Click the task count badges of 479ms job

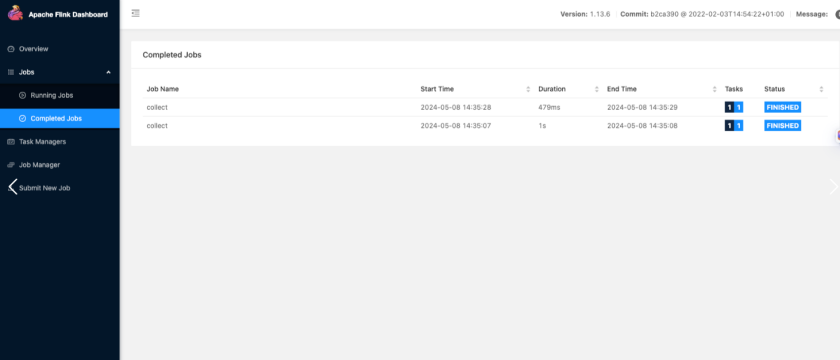(x=734, y=107)
